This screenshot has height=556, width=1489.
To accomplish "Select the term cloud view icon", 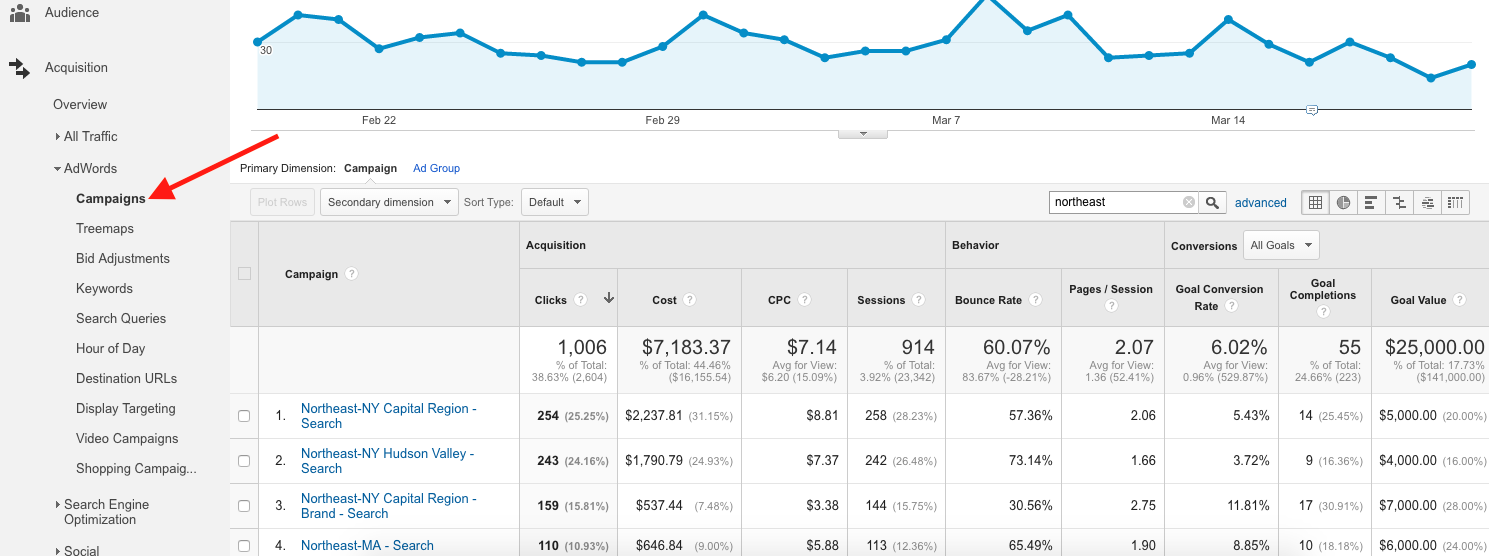I will click(1427, 202).
